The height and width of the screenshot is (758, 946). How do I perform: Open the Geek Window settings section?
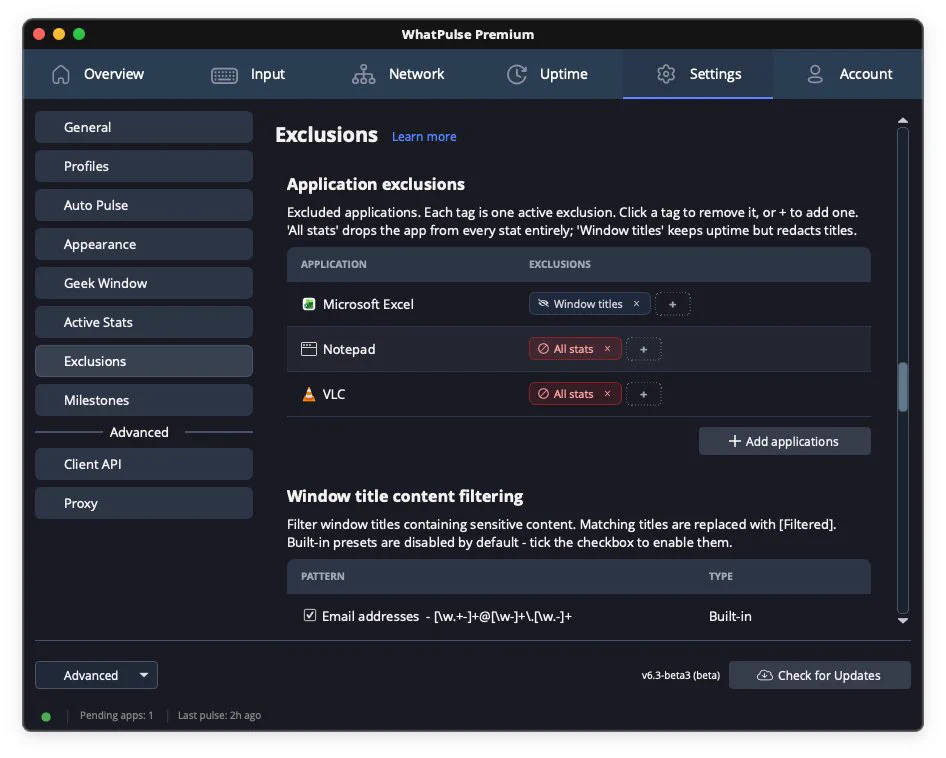[144, 283]
